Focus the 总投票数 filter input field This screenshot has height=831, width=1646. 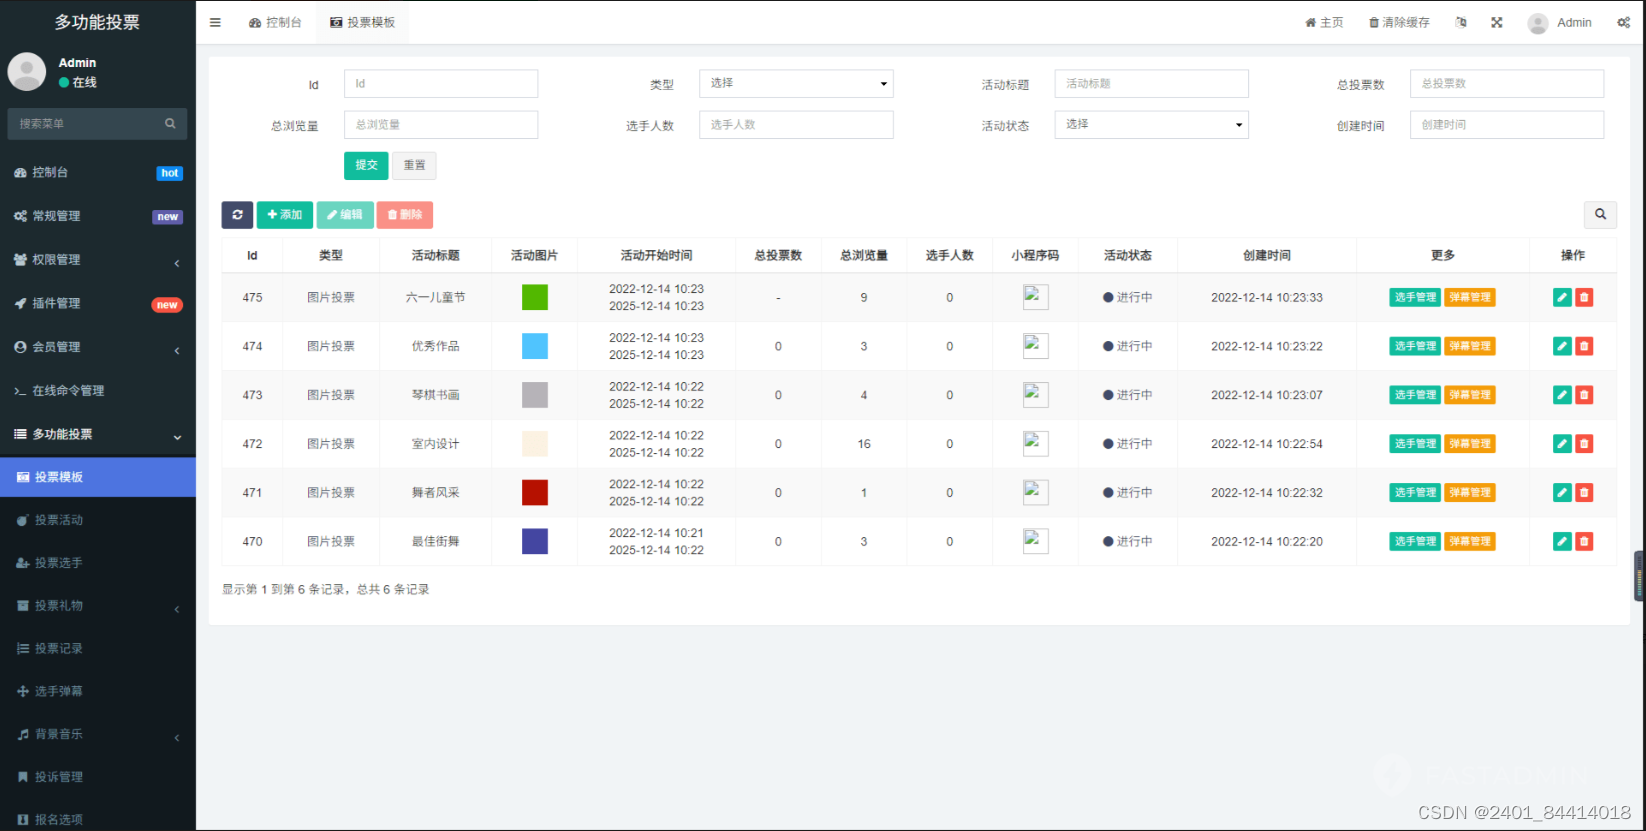click(x=1507, y=83)
